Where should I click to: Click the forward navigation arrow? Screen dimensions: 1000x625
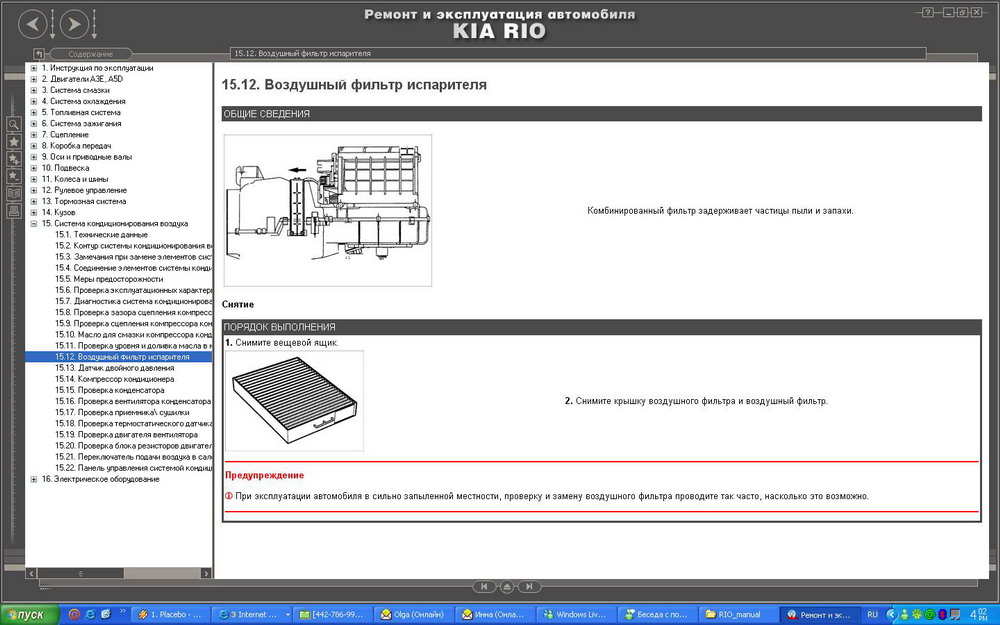(x=73, y=23)
